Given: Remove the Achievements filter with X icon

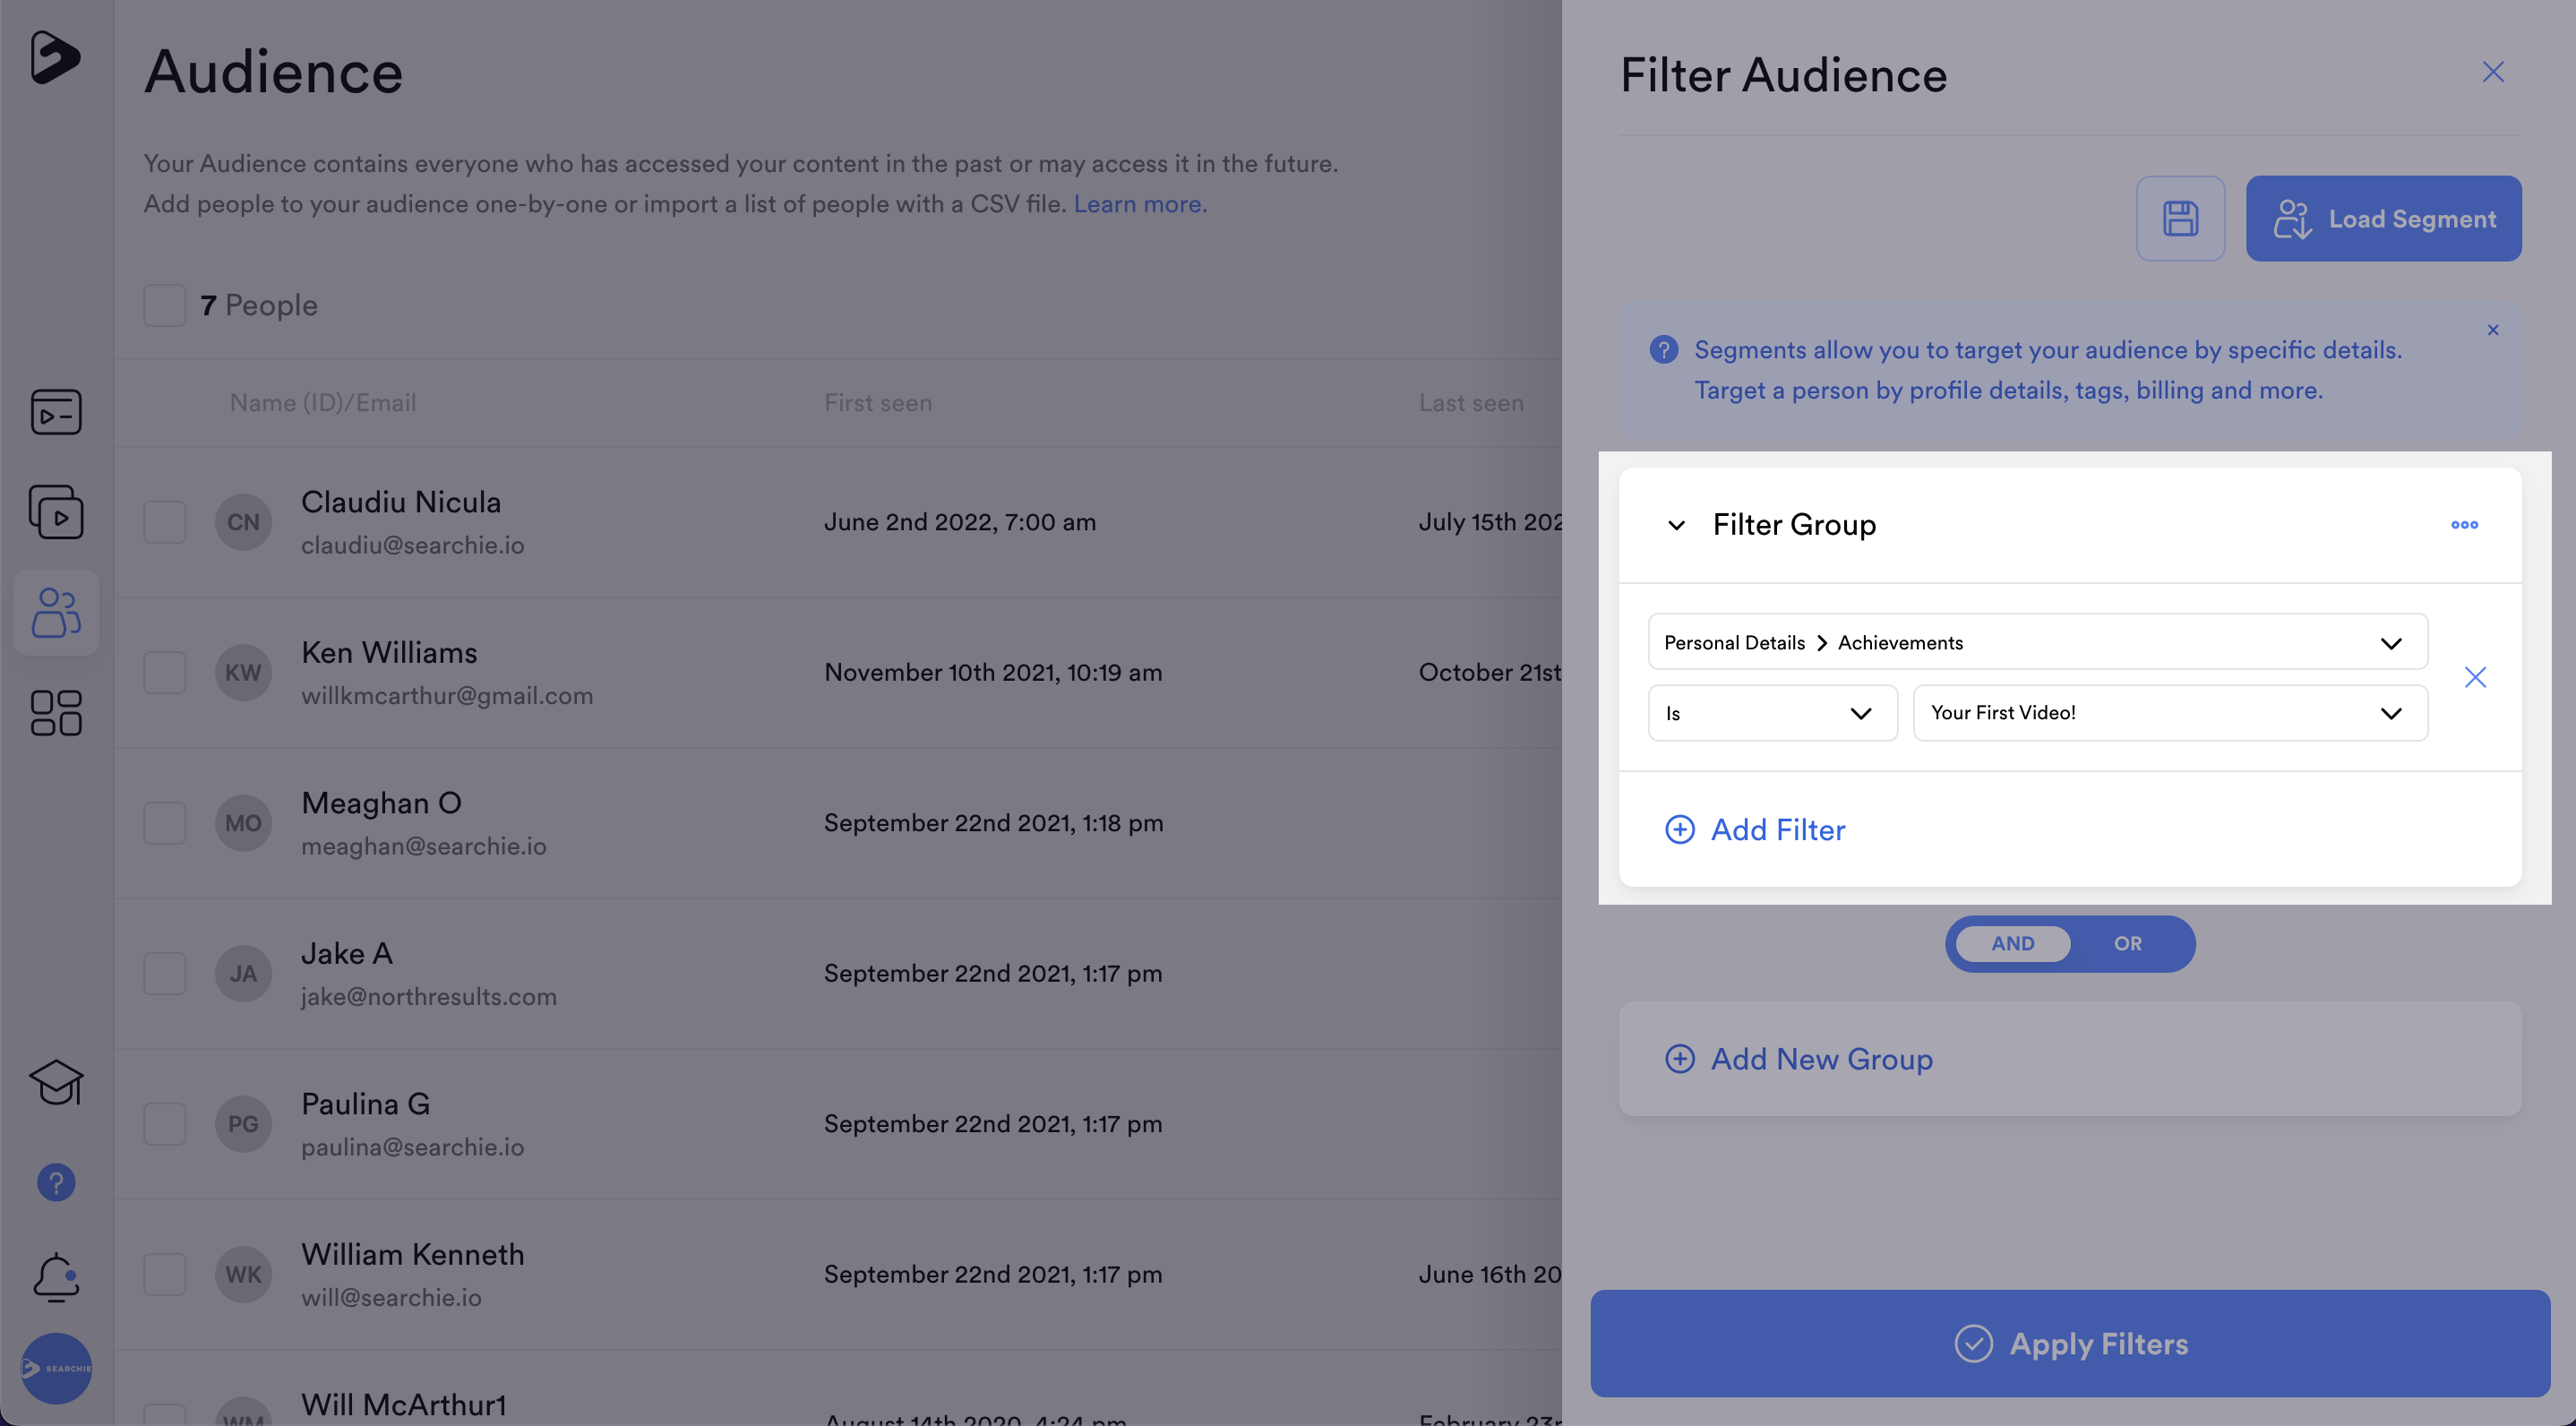Looking at the screenshot, I should pyautogui.click(x=2475, y=677).
